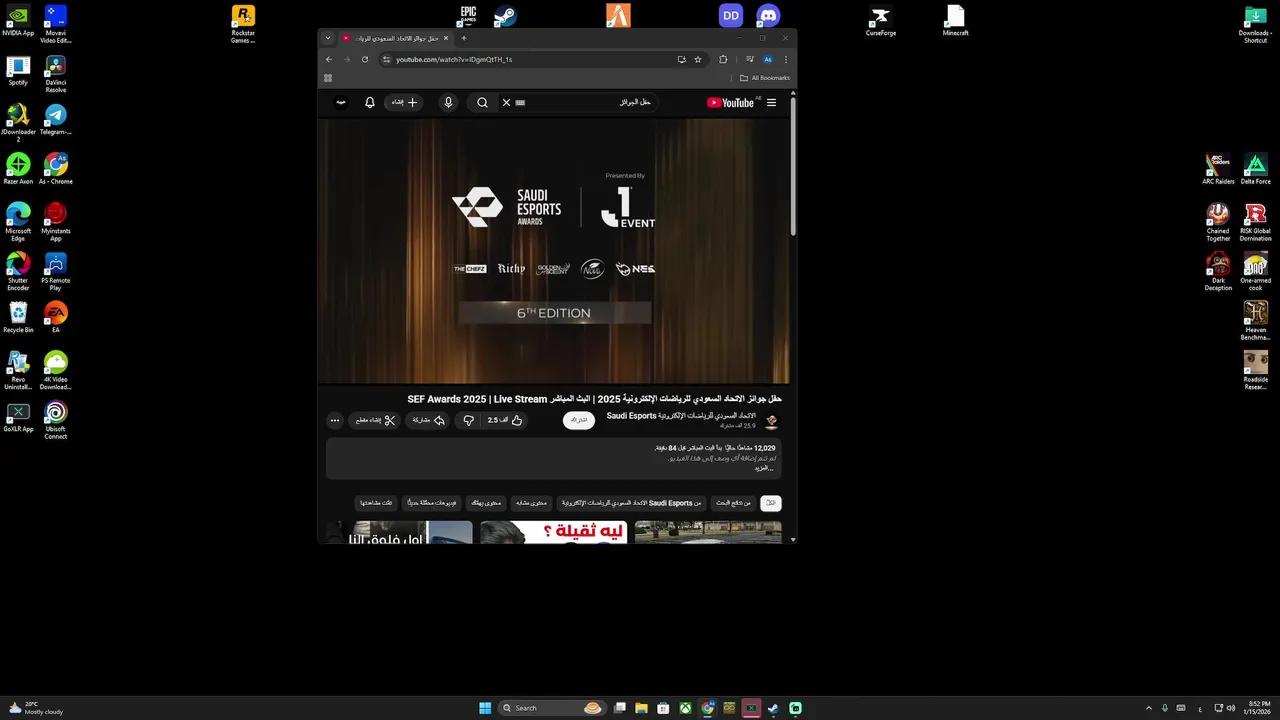Click the Spotify desktop icon
The image size is (1280, 720).
click(x=18, y=71)
